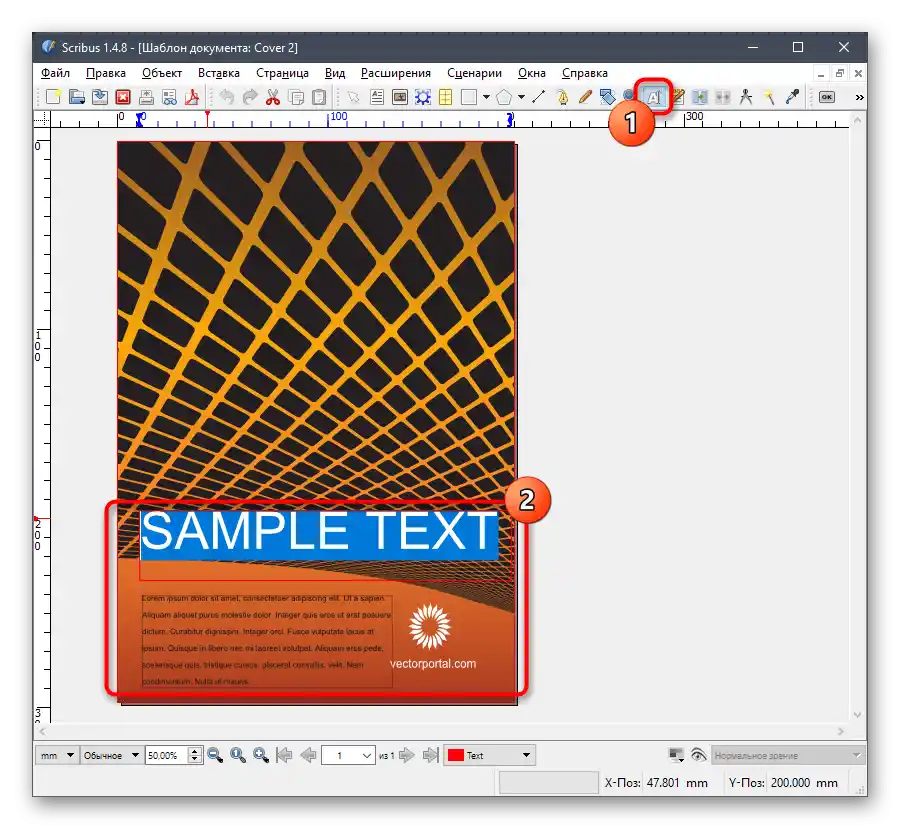The width and height of the screenshot is (900, 829).
Task: Activate the Eyedropper tool
Action: pos(793,97)
